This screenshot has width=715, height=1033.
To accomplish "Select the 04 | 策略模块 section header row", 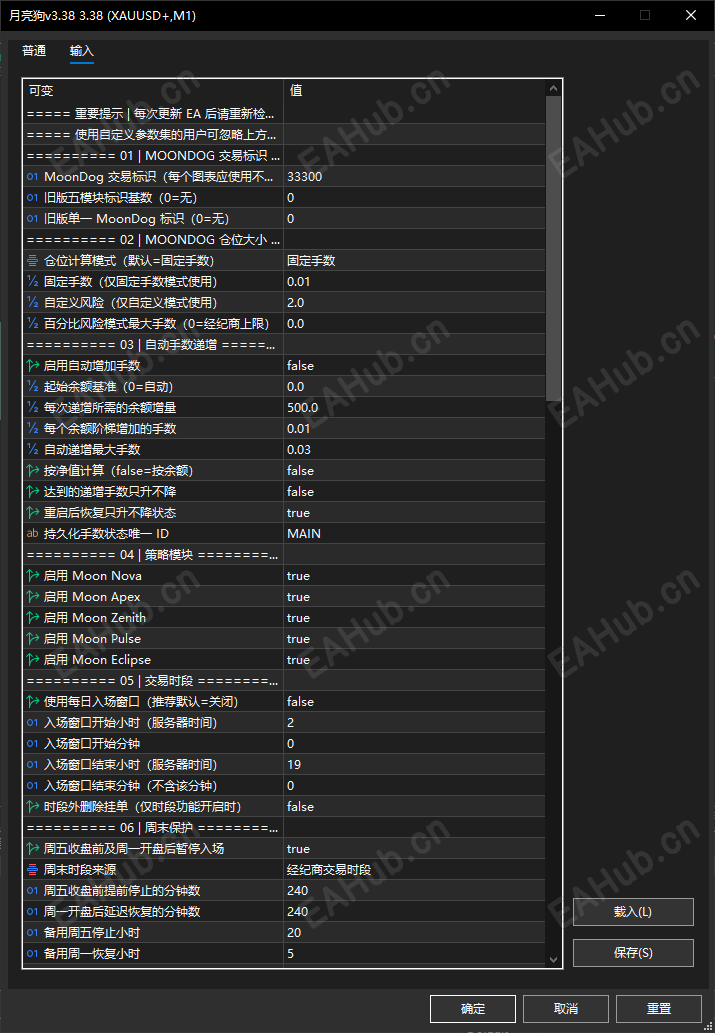I will click(x=284, y=555).
